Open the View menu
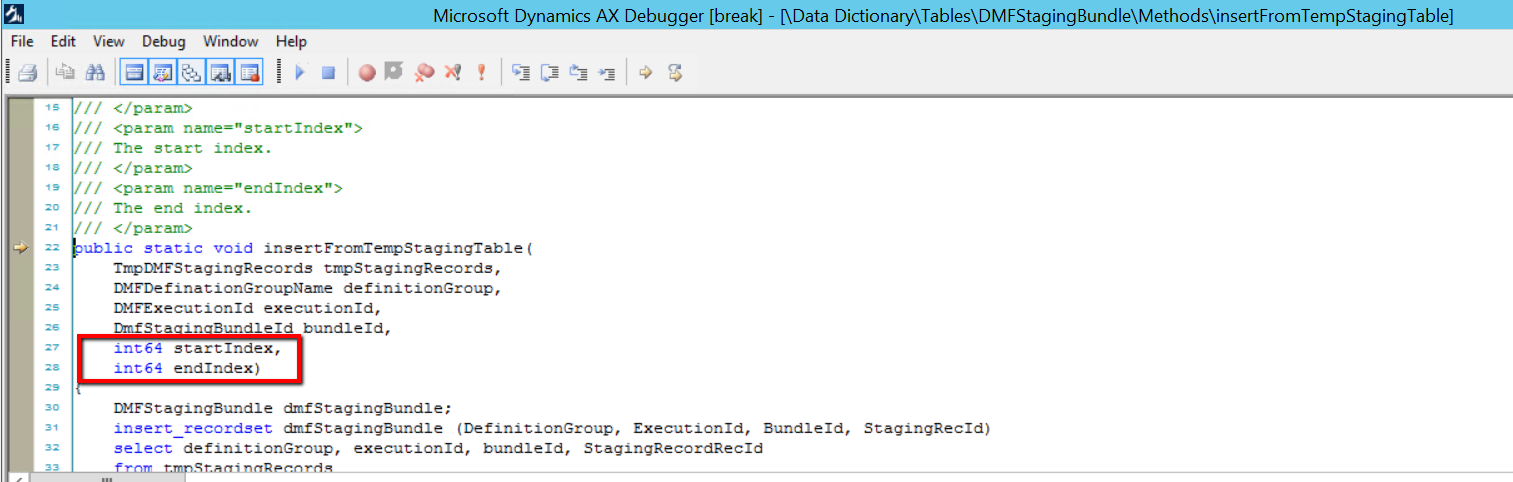Screen dimensions: 1513x482 [x=108, y=41]
